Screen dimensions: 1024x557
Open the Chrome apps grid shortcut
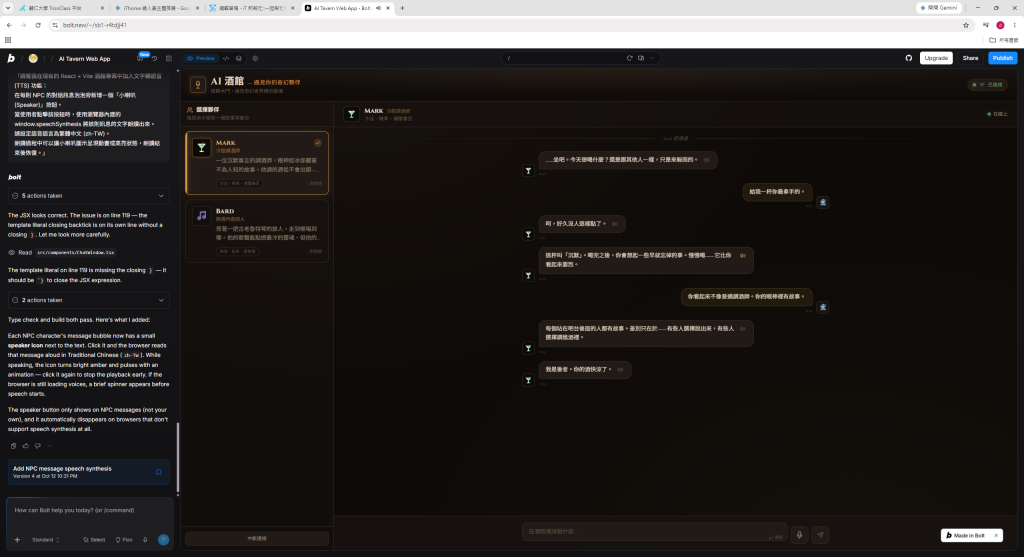(x=8, y=40)
